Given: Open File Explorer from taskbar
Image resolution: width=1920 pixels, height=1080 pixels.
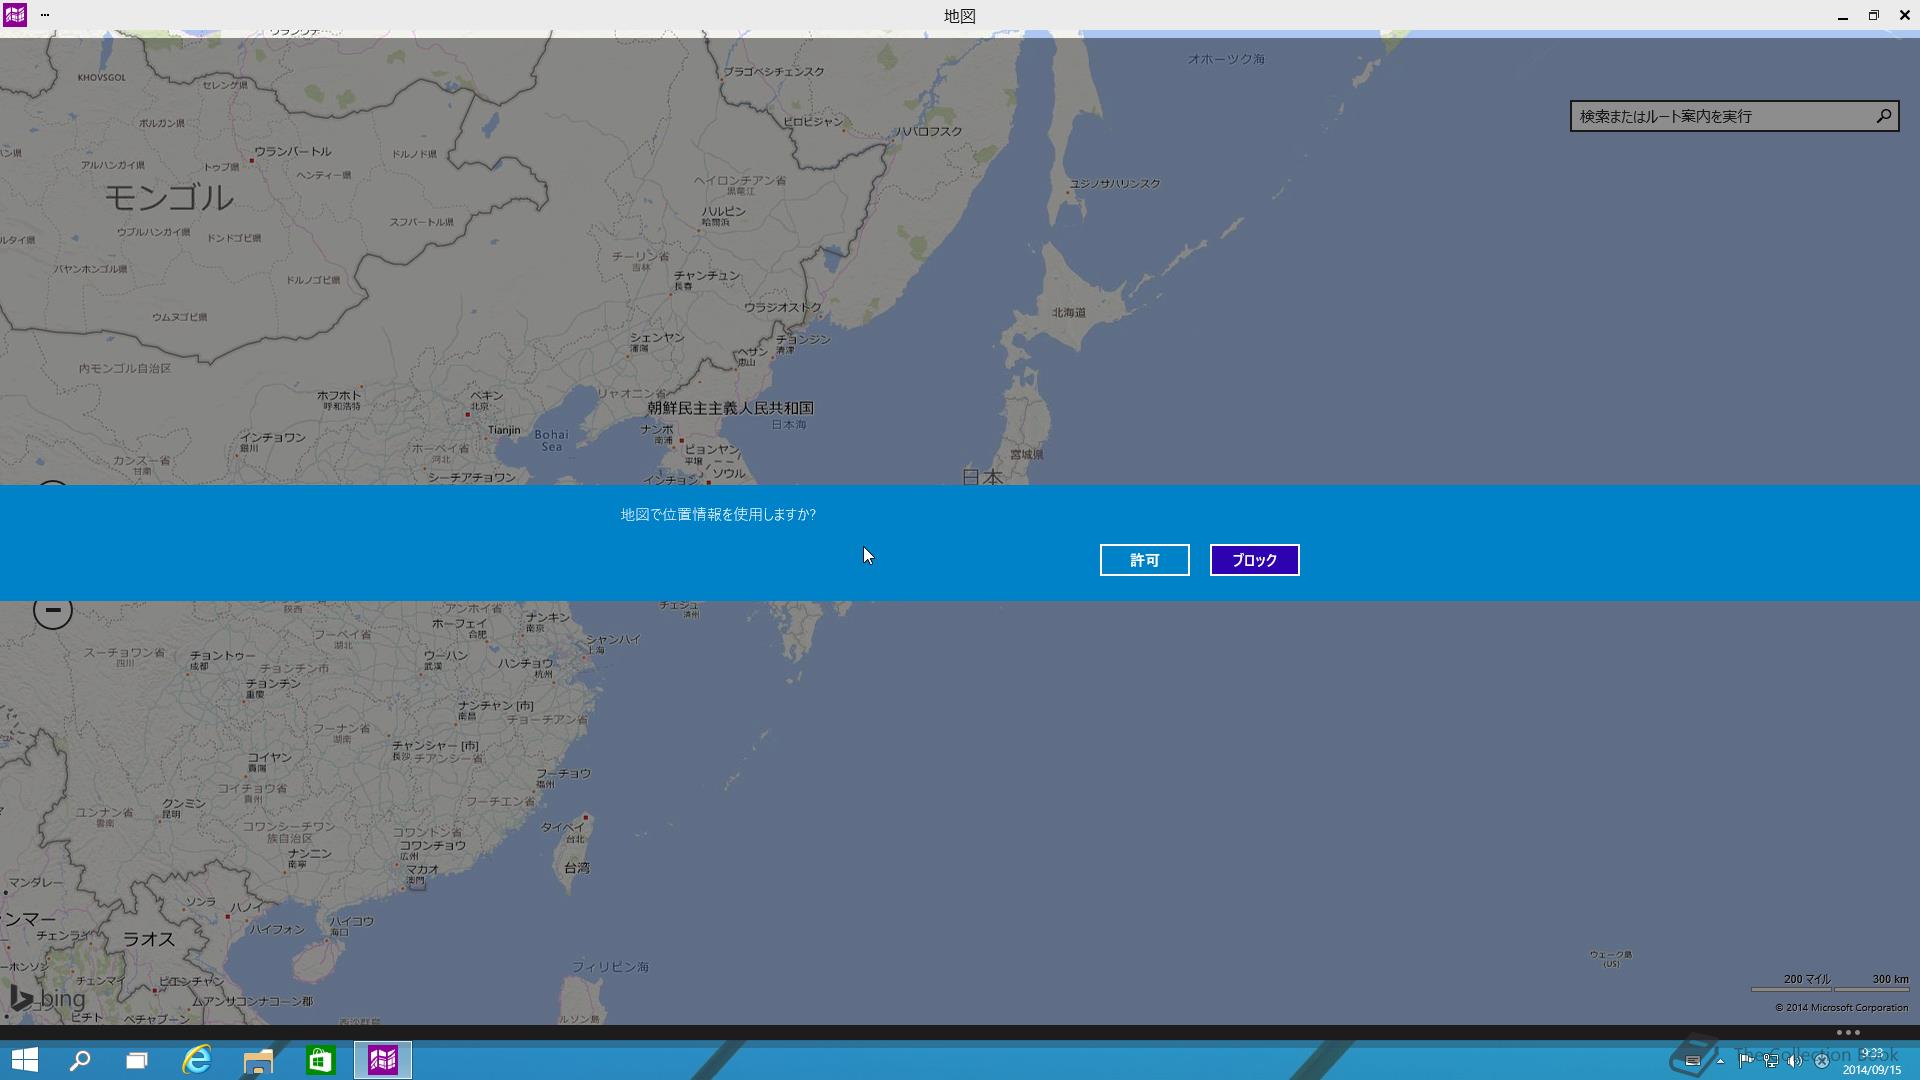Looking at the screenshot, I should point(258,1060).
